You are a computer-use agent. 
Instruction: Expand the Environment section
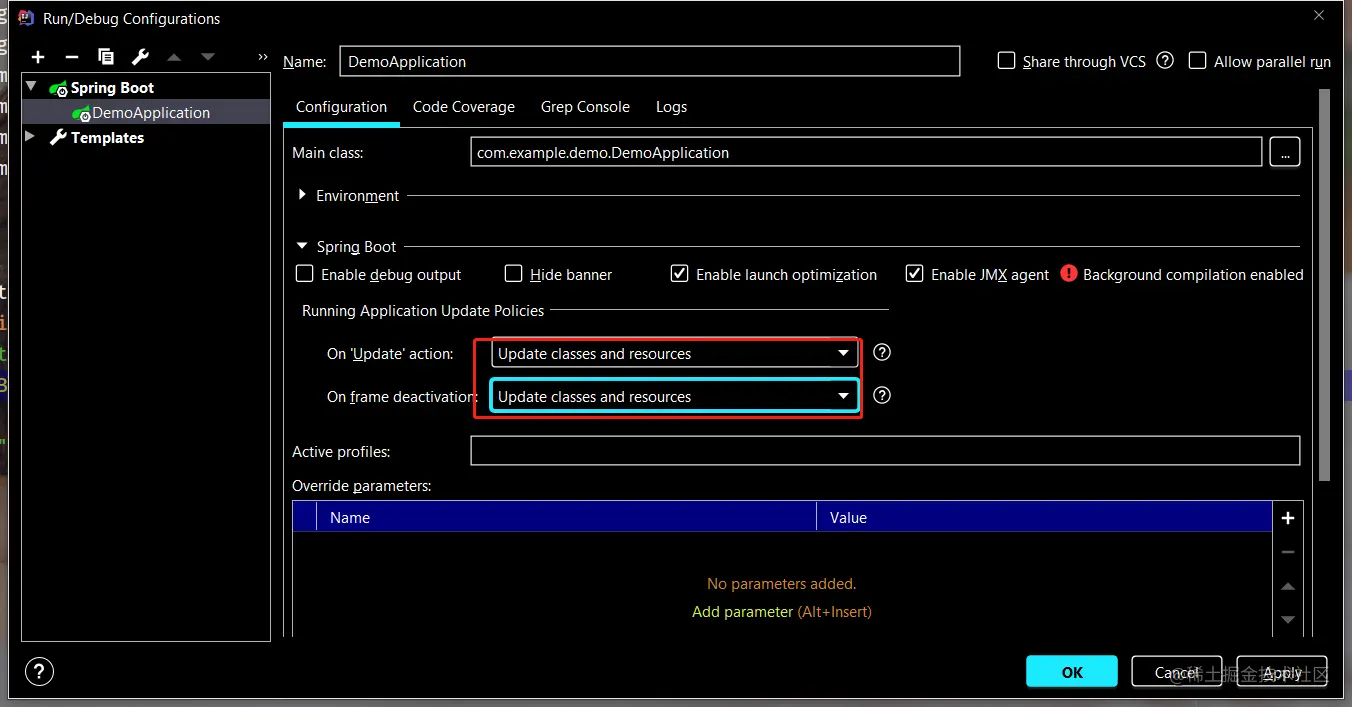[x=302, y=195]
